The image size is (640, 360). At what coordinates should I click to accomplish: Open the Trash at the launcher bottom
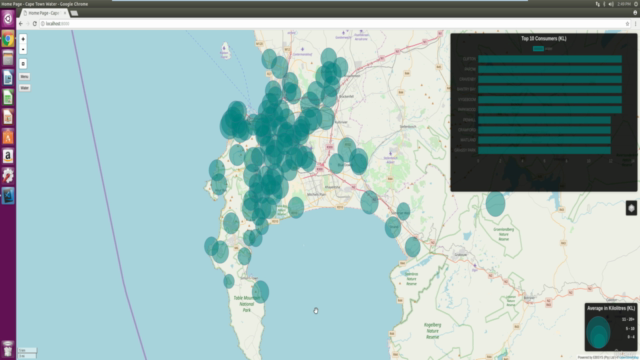pos(8,349)
